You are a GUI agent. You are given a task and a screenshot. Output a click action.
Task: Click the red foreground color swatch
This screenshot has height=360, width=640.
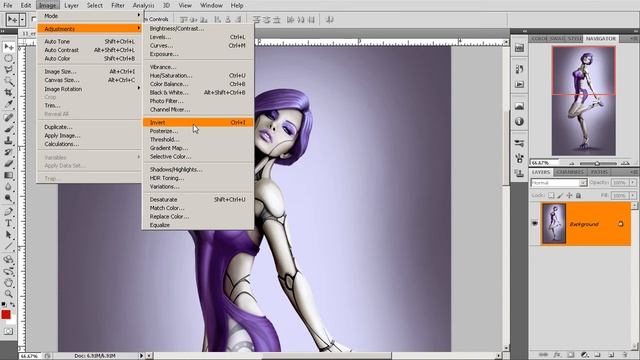coord(6,314)
